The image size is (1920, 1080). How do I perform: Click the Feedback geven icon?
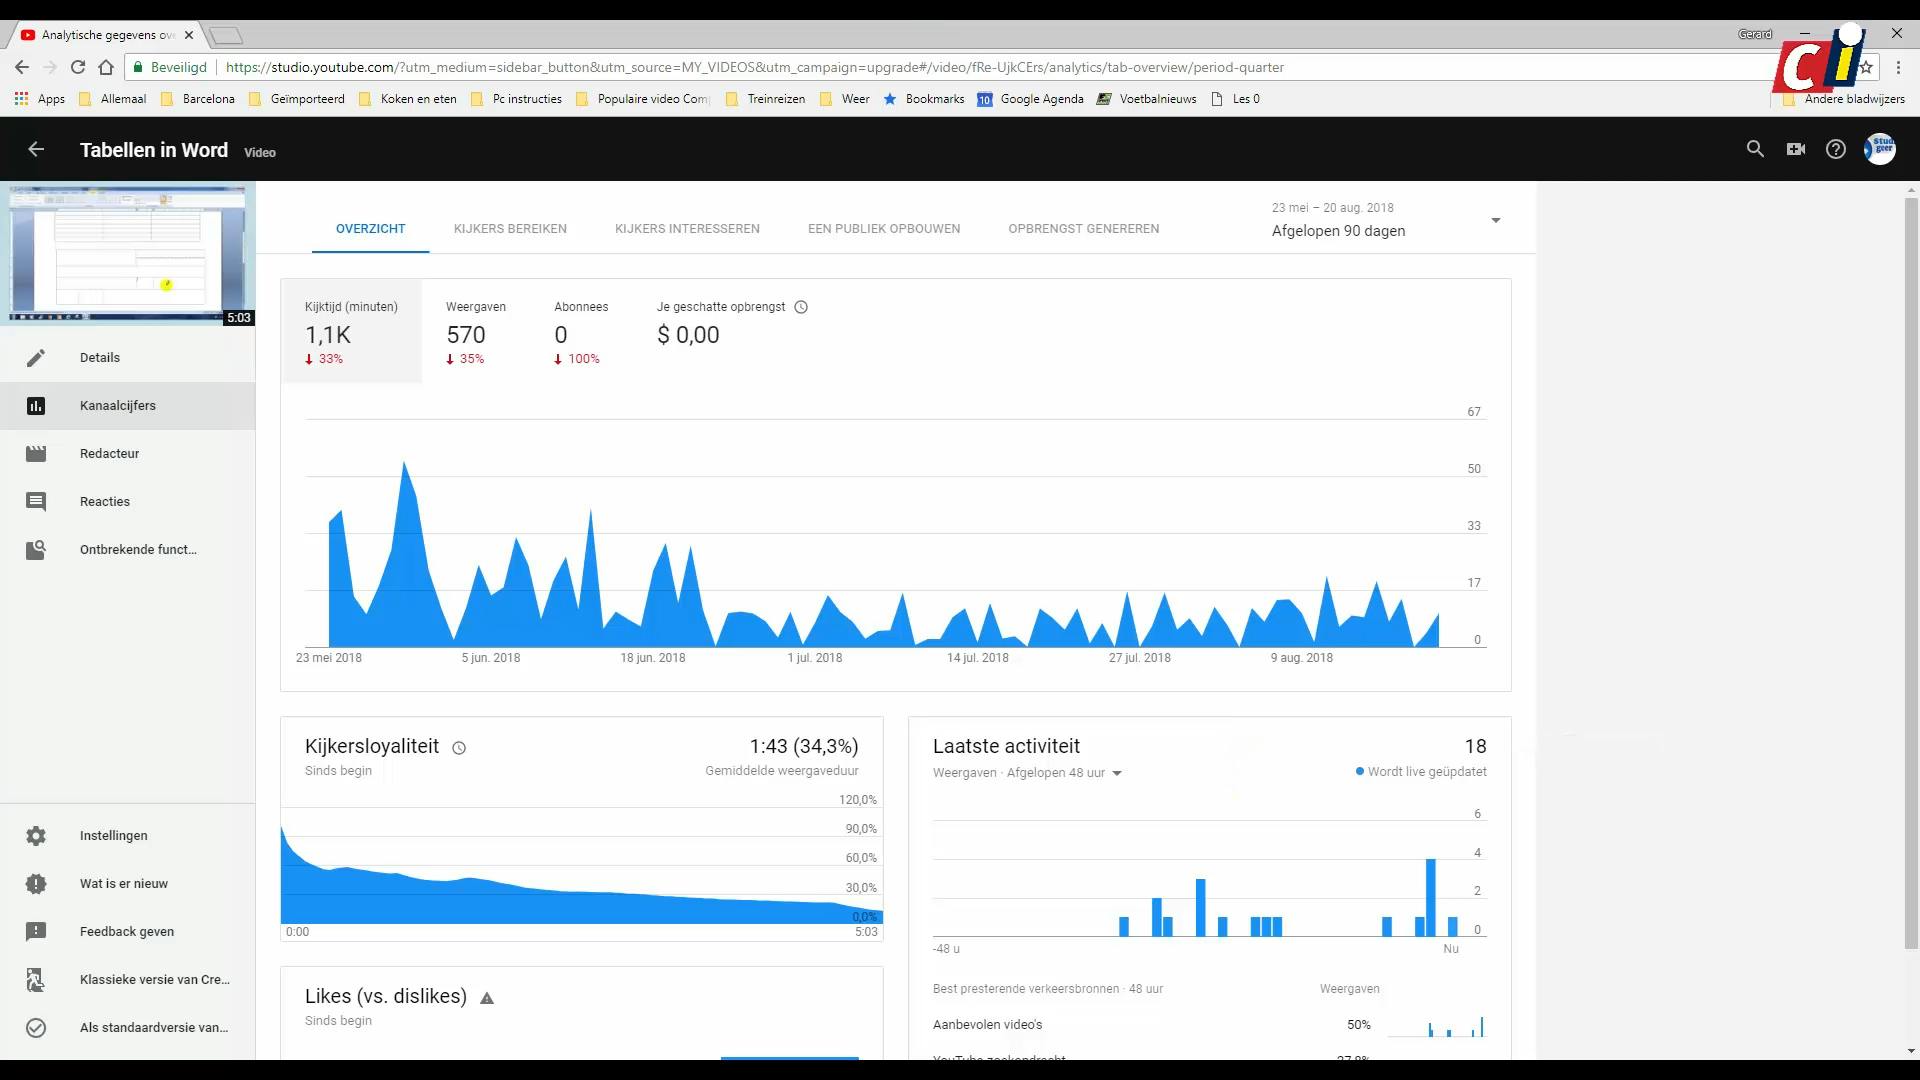[36, 932]
